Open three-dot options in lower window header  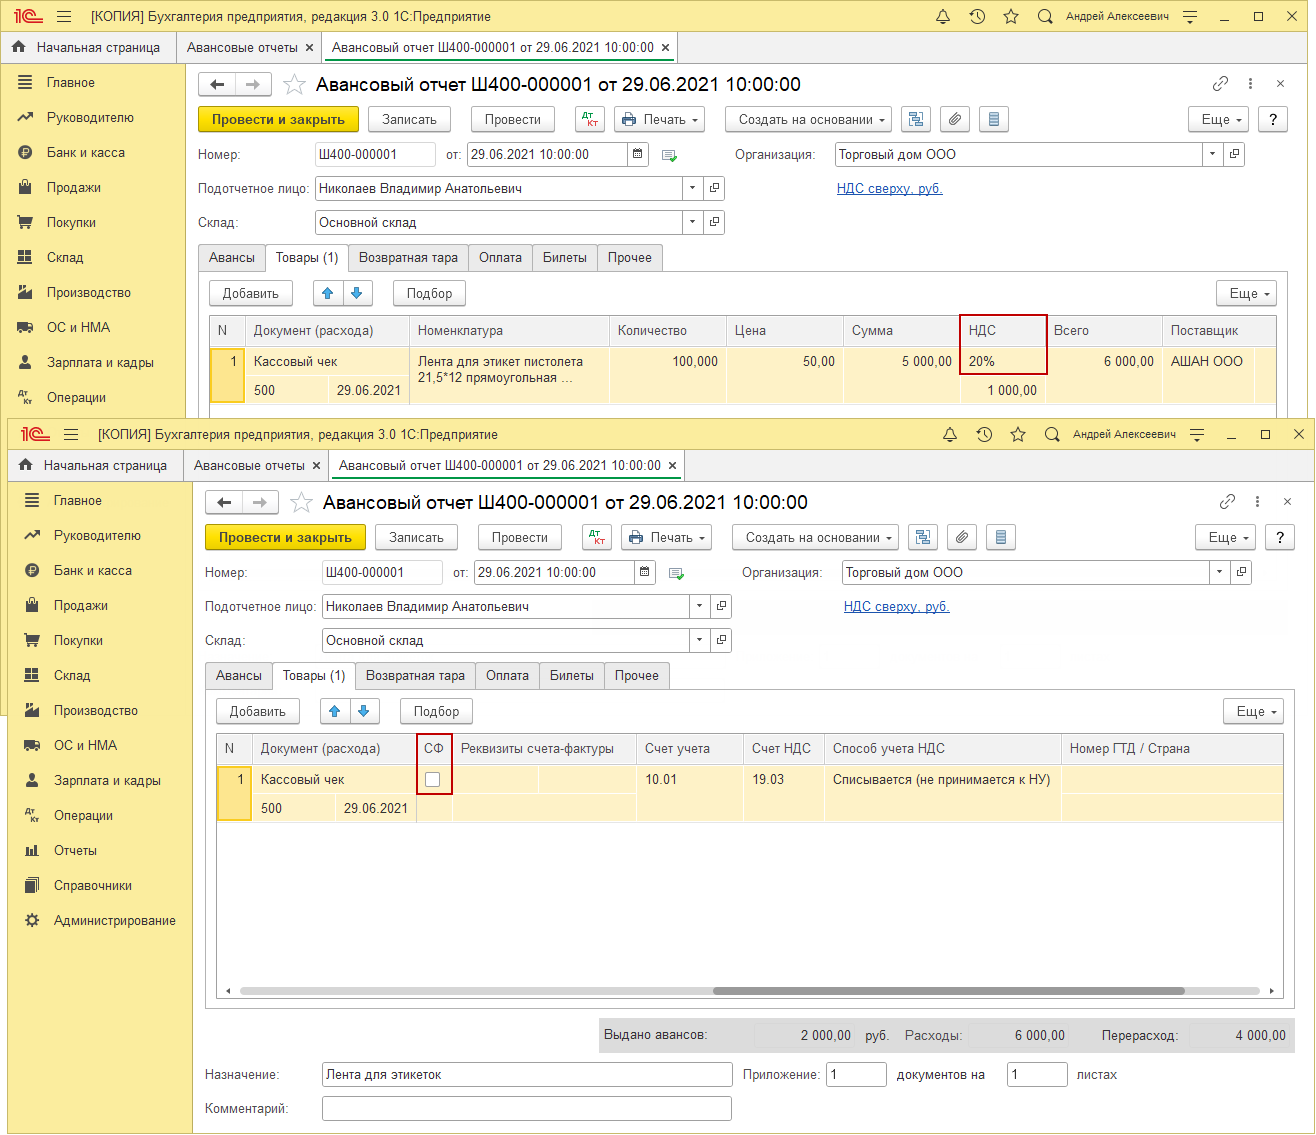(x=1258, y=502)
